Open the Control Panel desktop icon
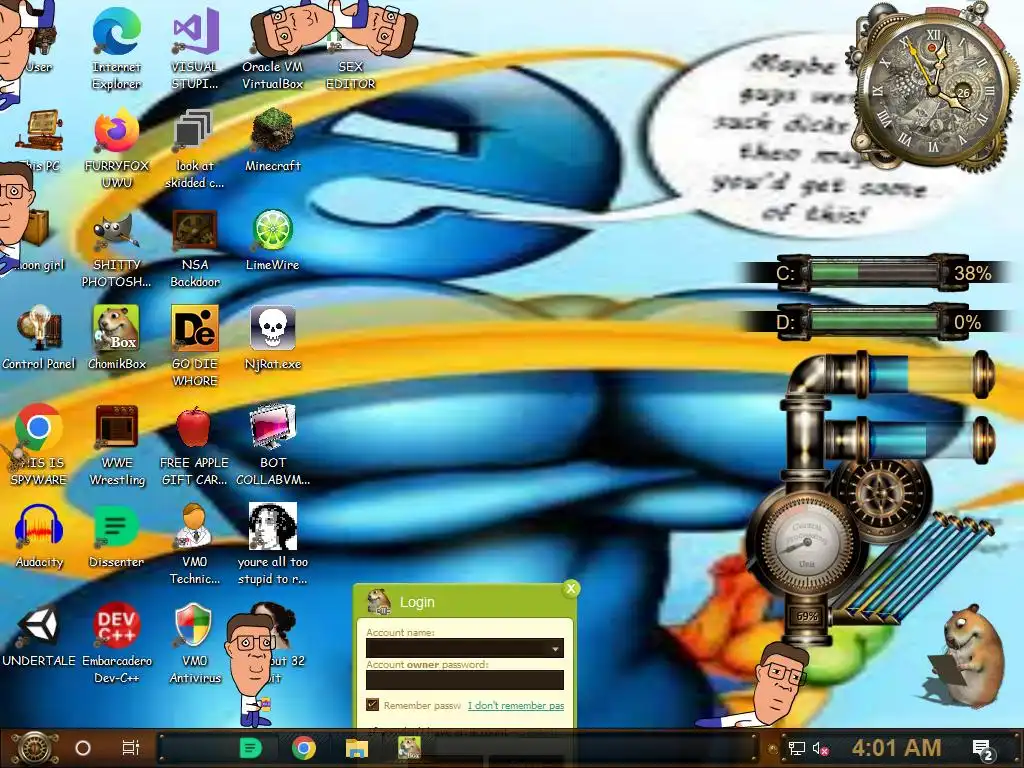This screenshot has height=768, width=1024. pos(39,338)
